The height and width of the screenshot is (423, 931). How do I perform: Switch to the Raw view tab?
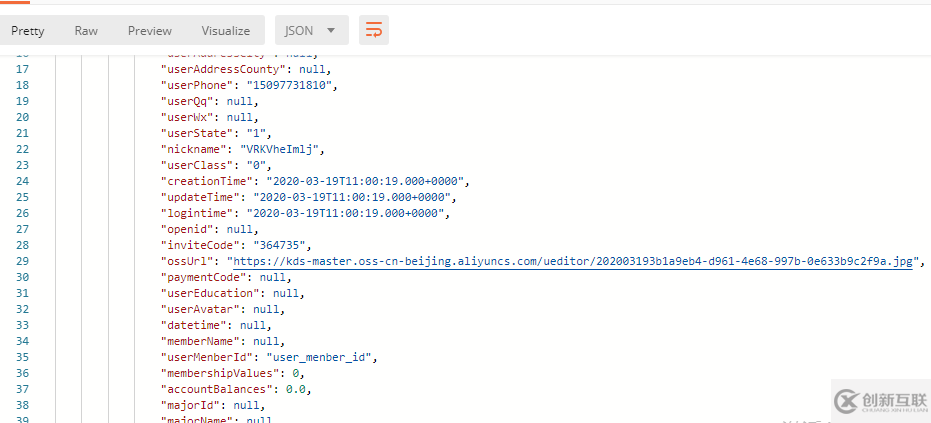(86, 31)
